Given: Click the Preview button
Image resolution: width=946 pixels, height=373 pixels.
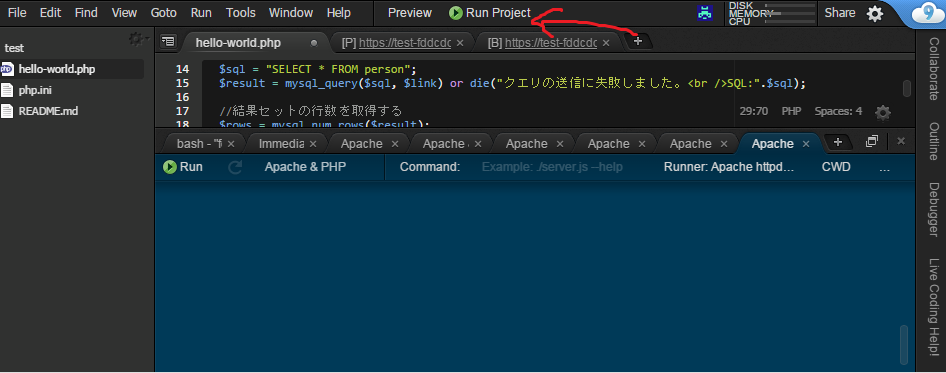Looking at the screenshot, I should pos(410,13).
